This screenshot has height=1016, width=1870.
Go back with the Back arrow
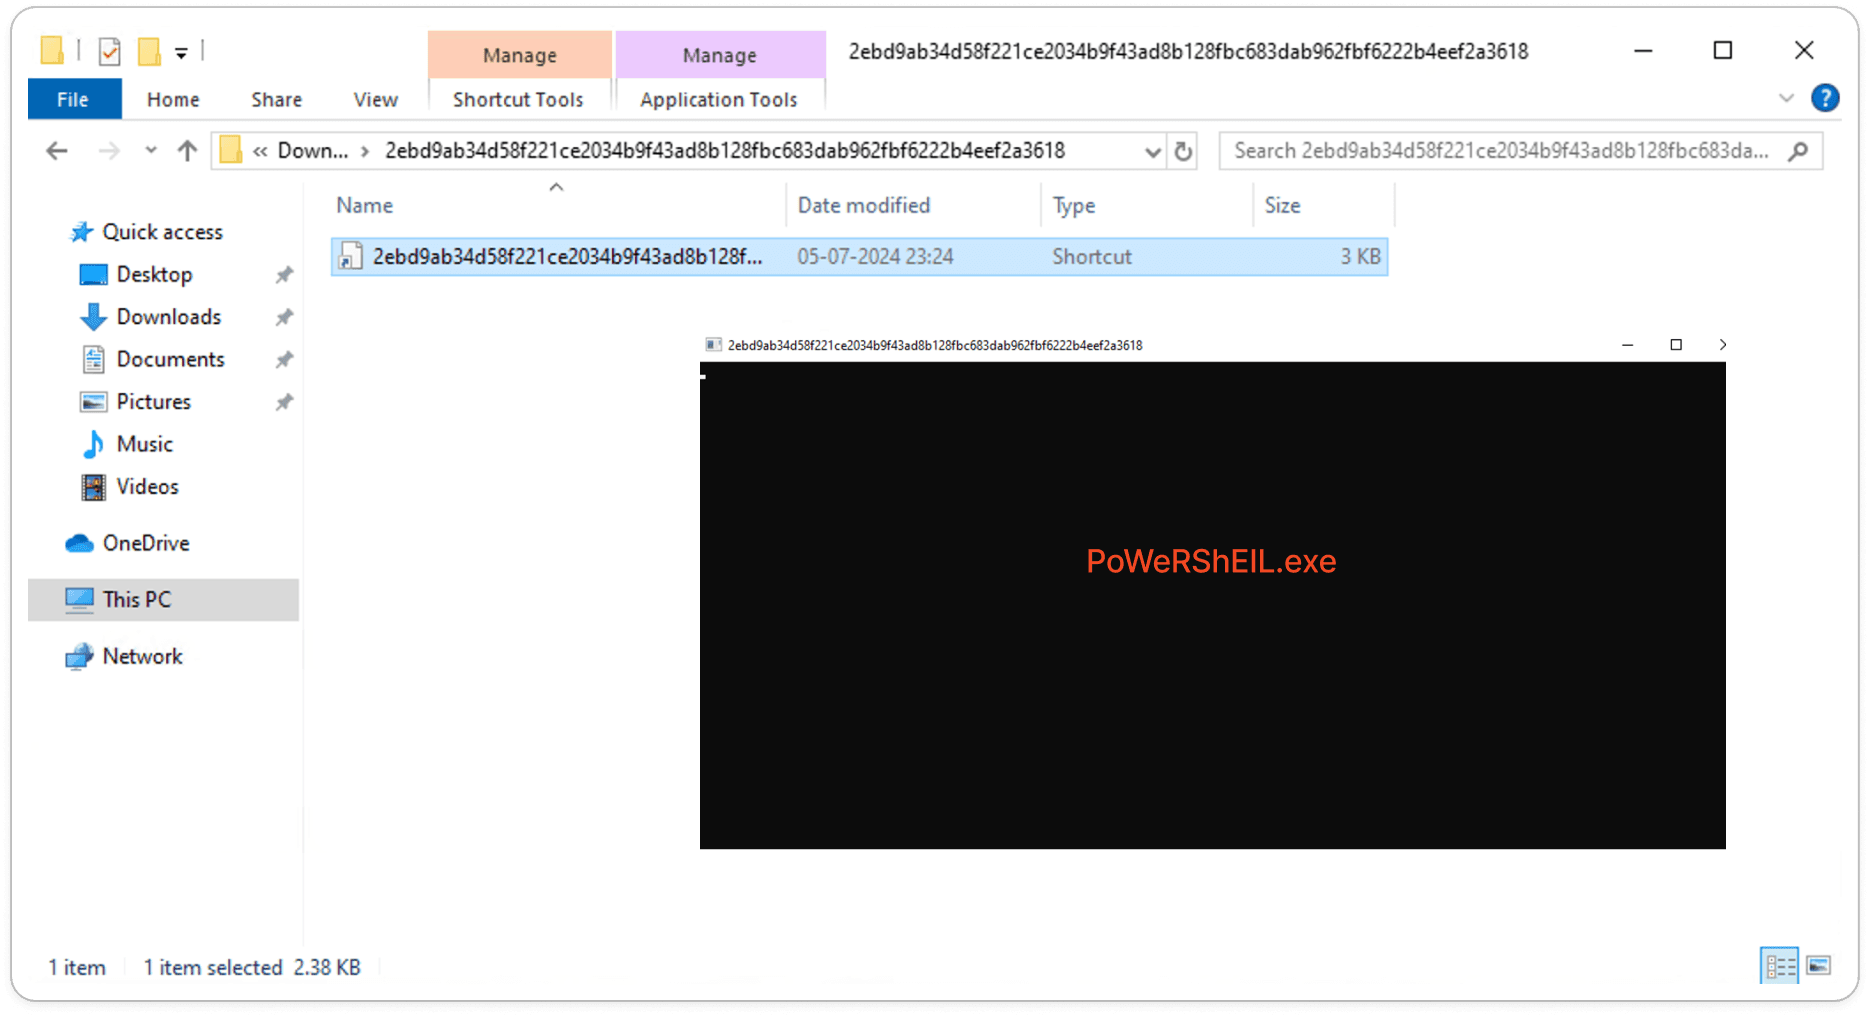tap(57, 151)
